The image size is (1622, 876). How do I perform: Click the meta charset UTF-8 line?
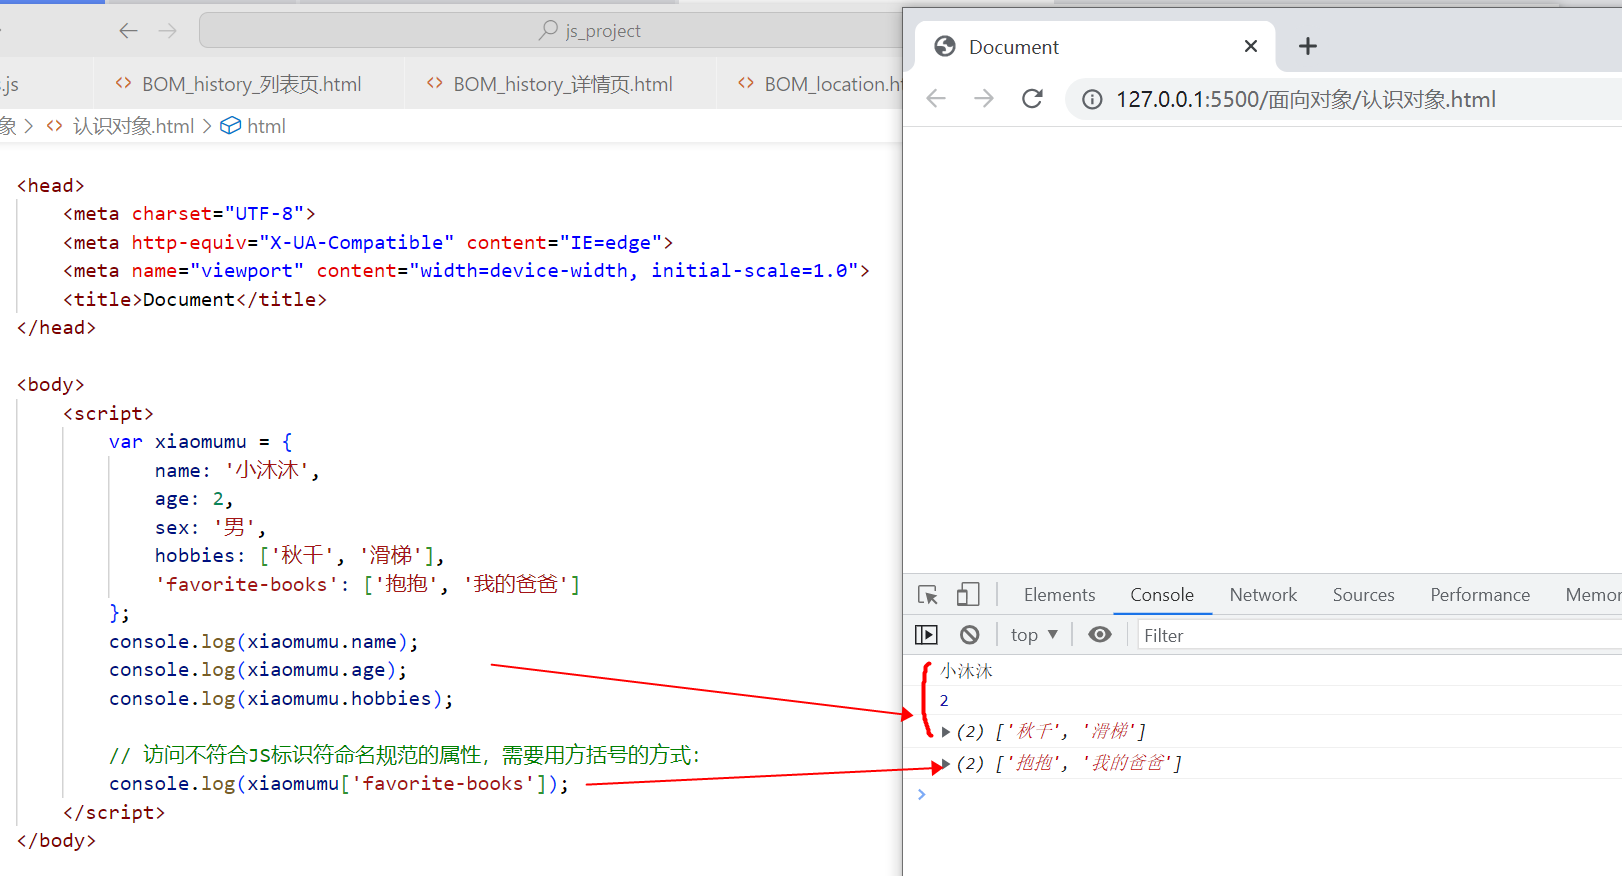pyautogui.click(x=189, y=213)
